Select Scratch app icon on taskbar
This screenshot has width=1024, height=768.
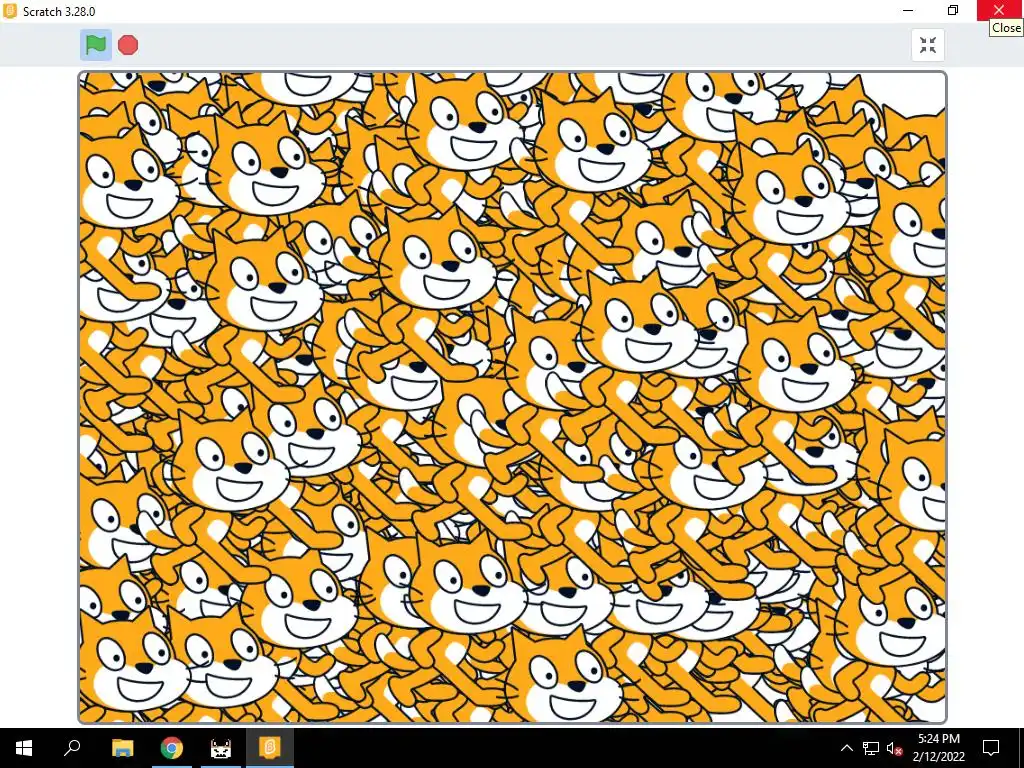(270, 748)
